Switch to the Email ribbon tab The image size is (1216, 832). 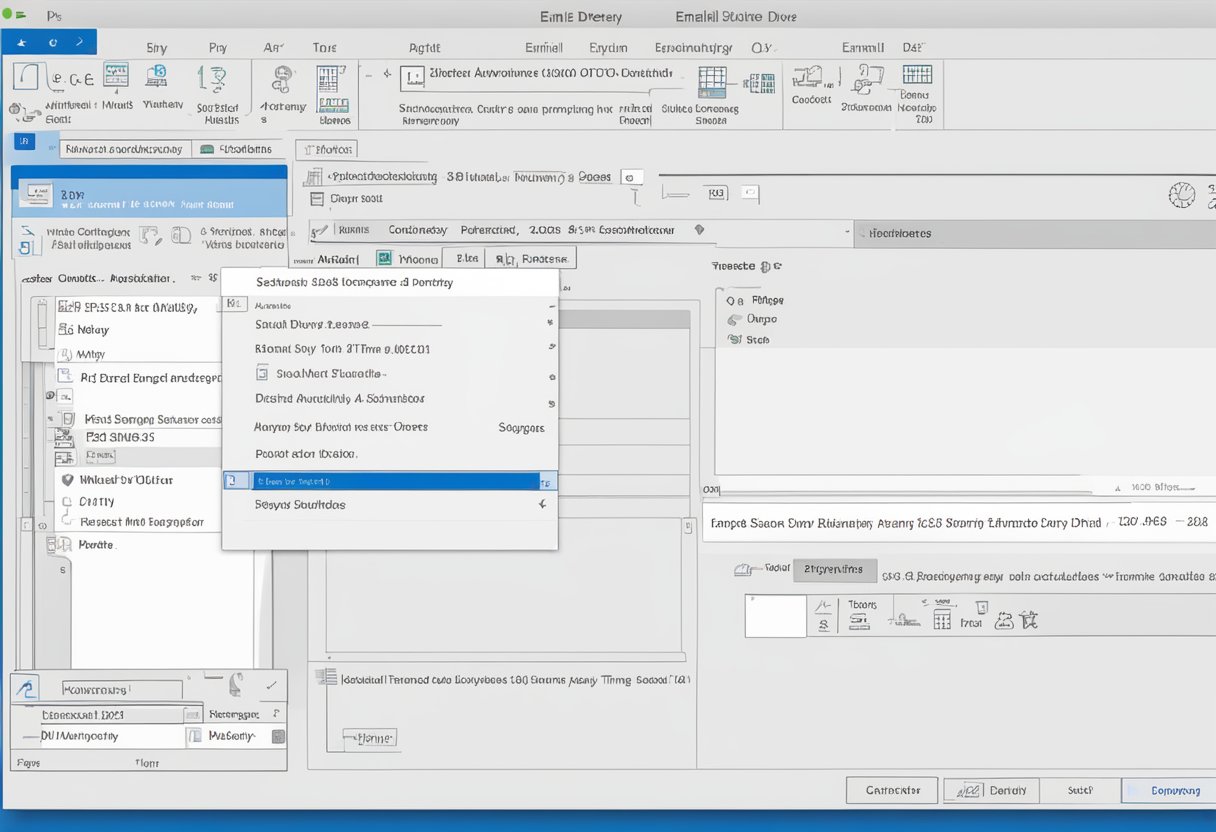pos(543,47)
